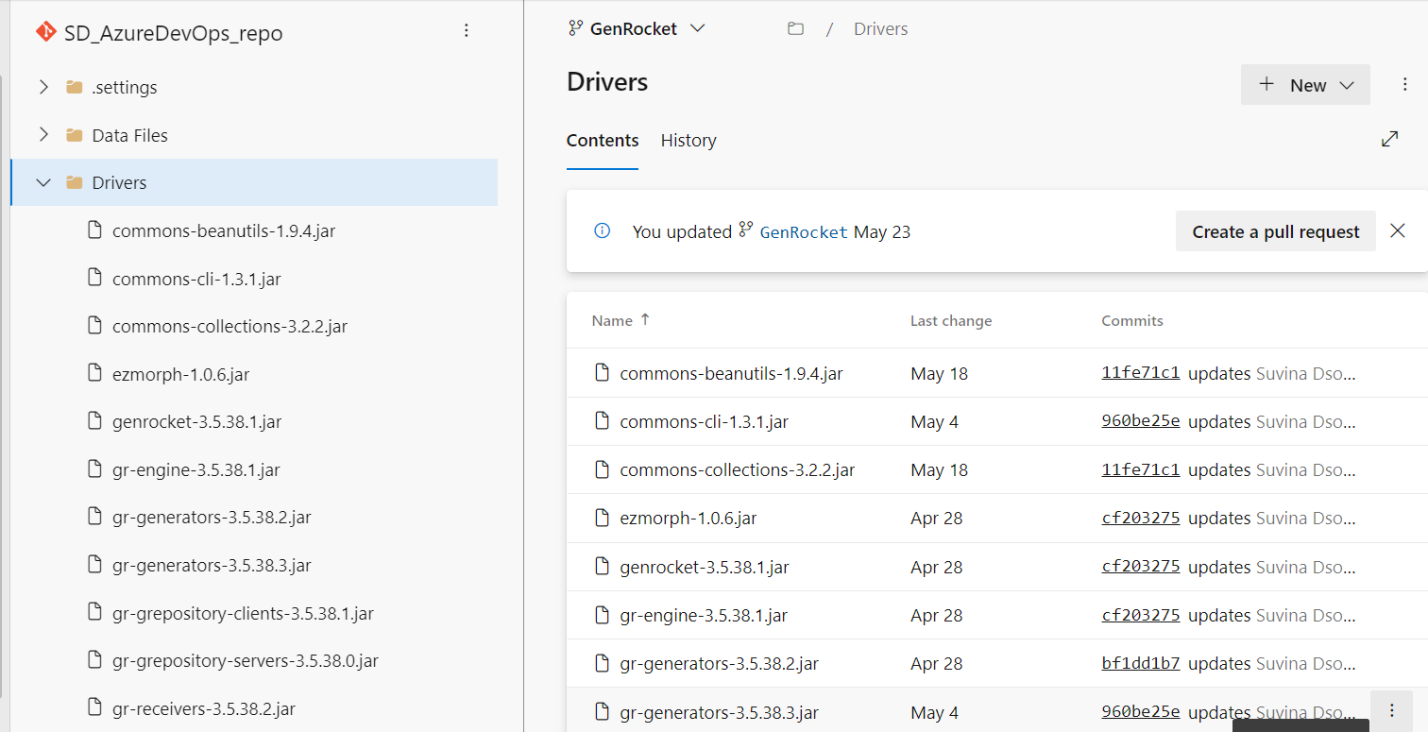Open commit bf1dd1b7 for gr-generators-3.5.38.2 row

click(1141, 663)
